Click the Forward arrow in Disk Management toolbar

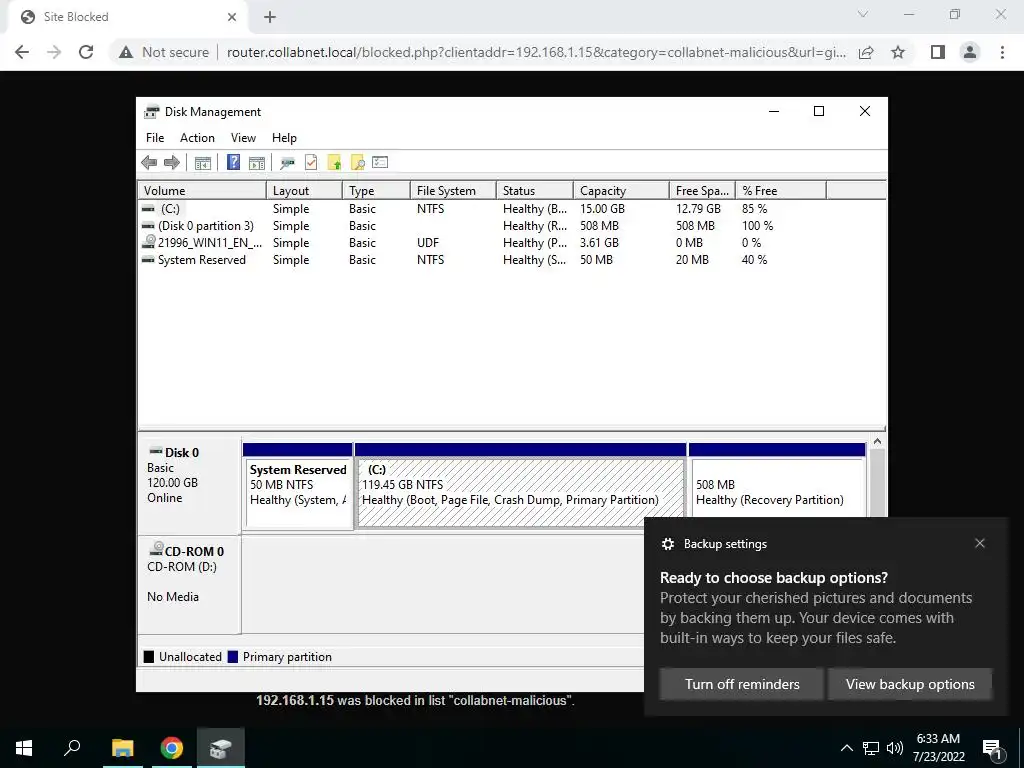(172, 163)
